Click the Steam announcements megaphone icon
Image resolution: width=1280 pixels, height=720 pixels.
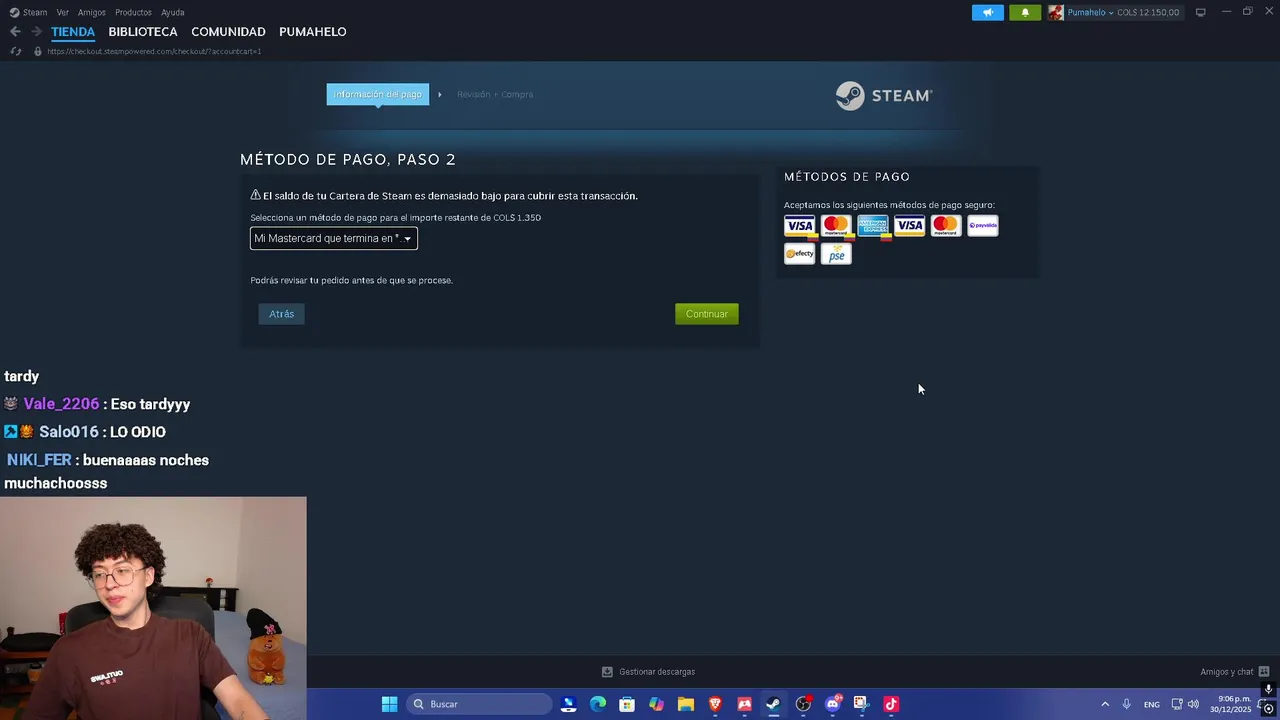pyautogui.click(x=987, y=12)
